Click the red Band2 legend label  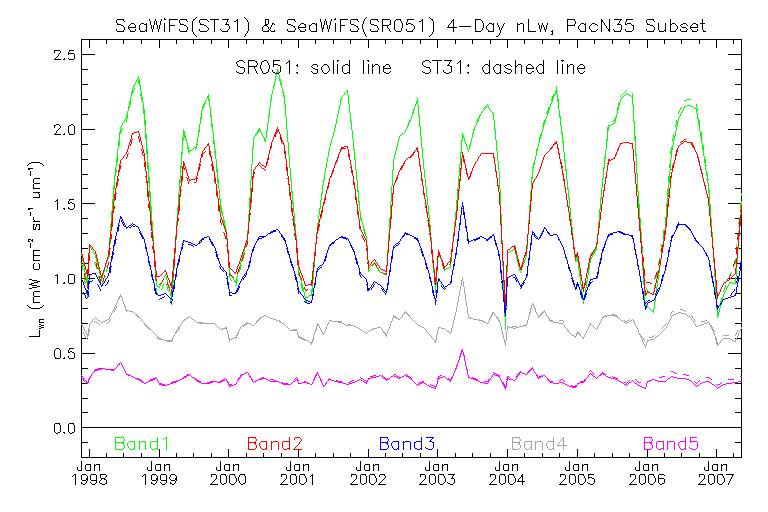274,444
